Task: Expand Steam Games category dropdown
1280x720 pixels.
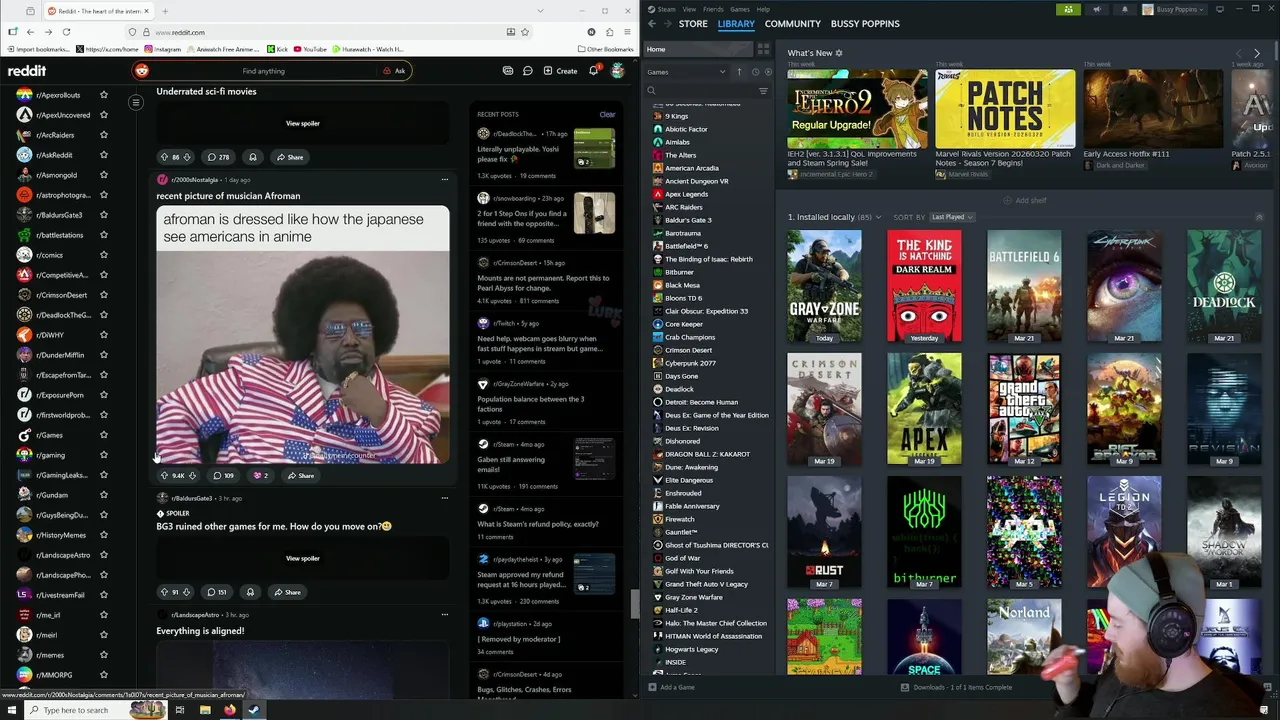Action: click(x=722, y=72)
